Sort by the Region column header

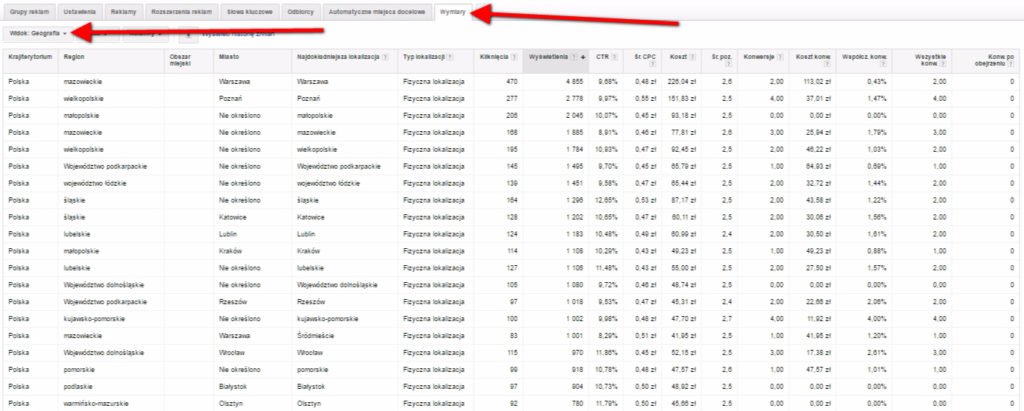pyautogui.click(x=73, y=57)
